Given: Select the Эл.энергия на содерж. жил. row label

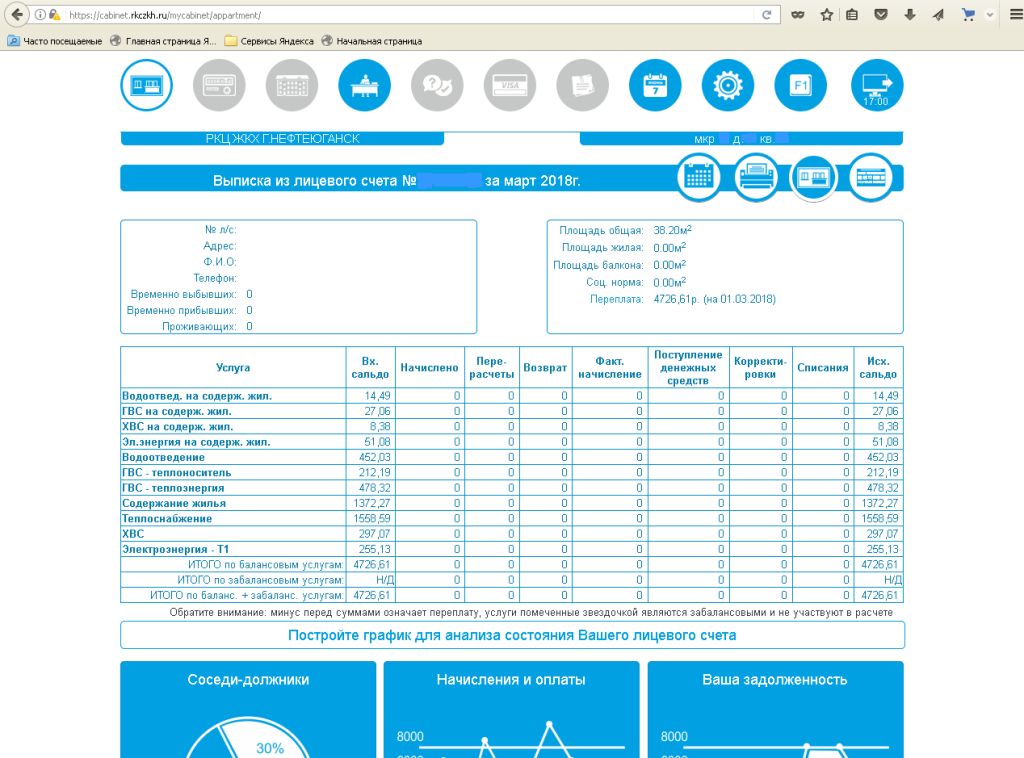Looking at the screenshot, I should tap(196, 442).
